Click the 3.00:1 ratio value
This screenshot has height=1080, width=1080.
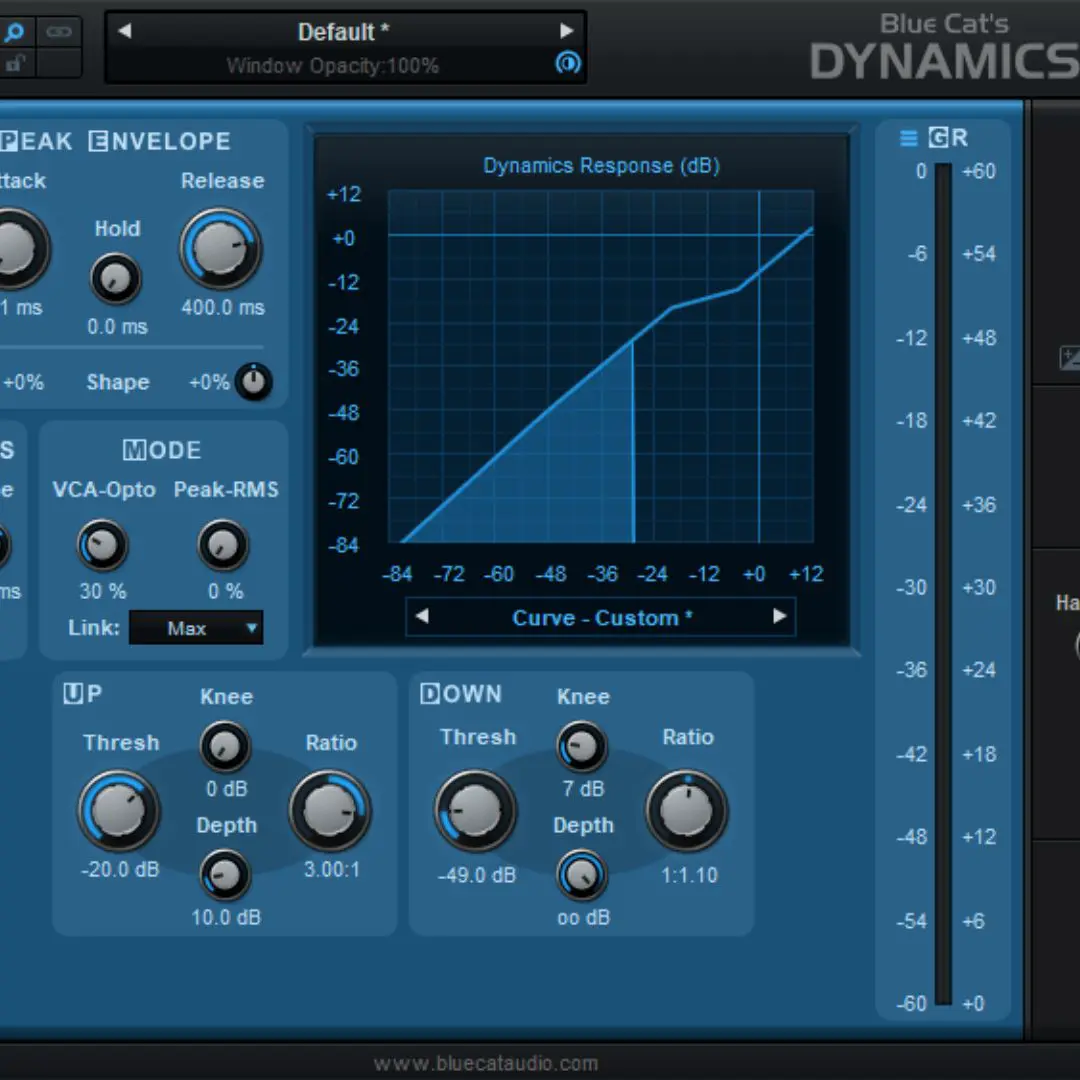(x=331, y=869)
